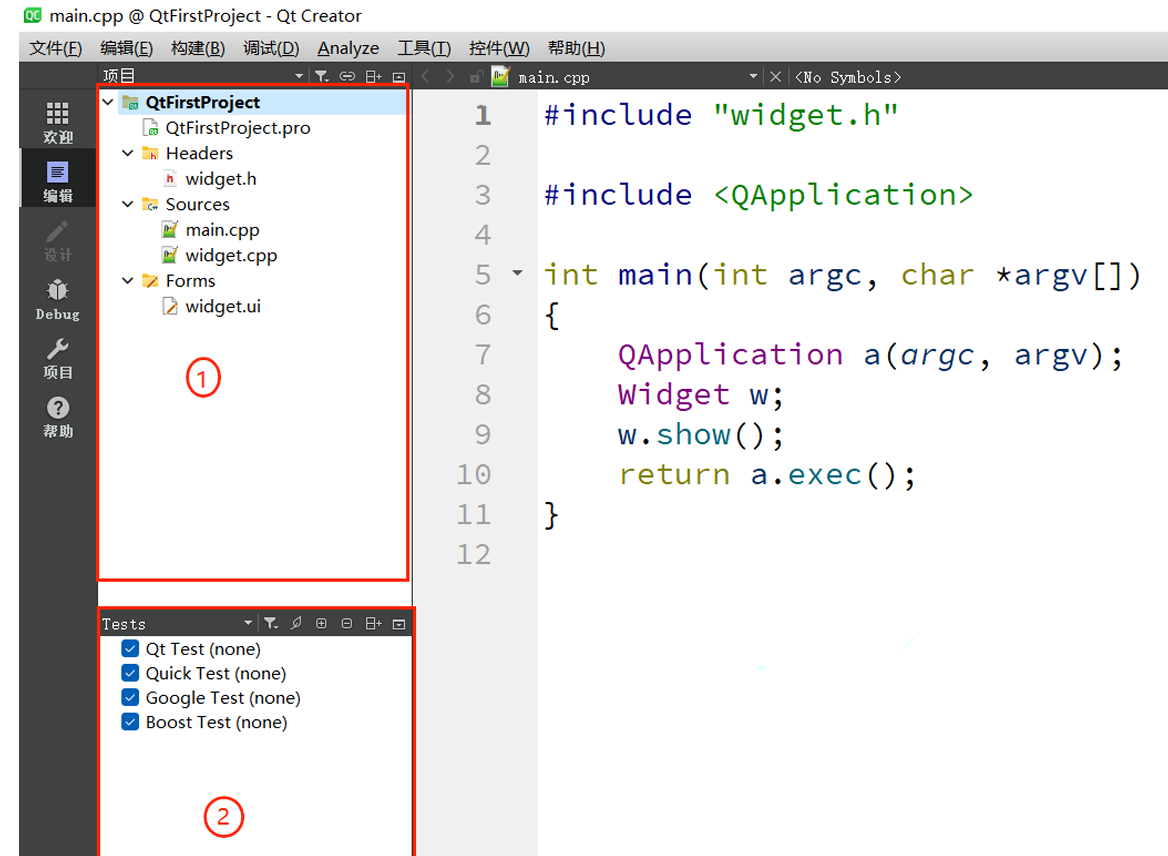Open widget.ui in the project tree

(223, 306)
